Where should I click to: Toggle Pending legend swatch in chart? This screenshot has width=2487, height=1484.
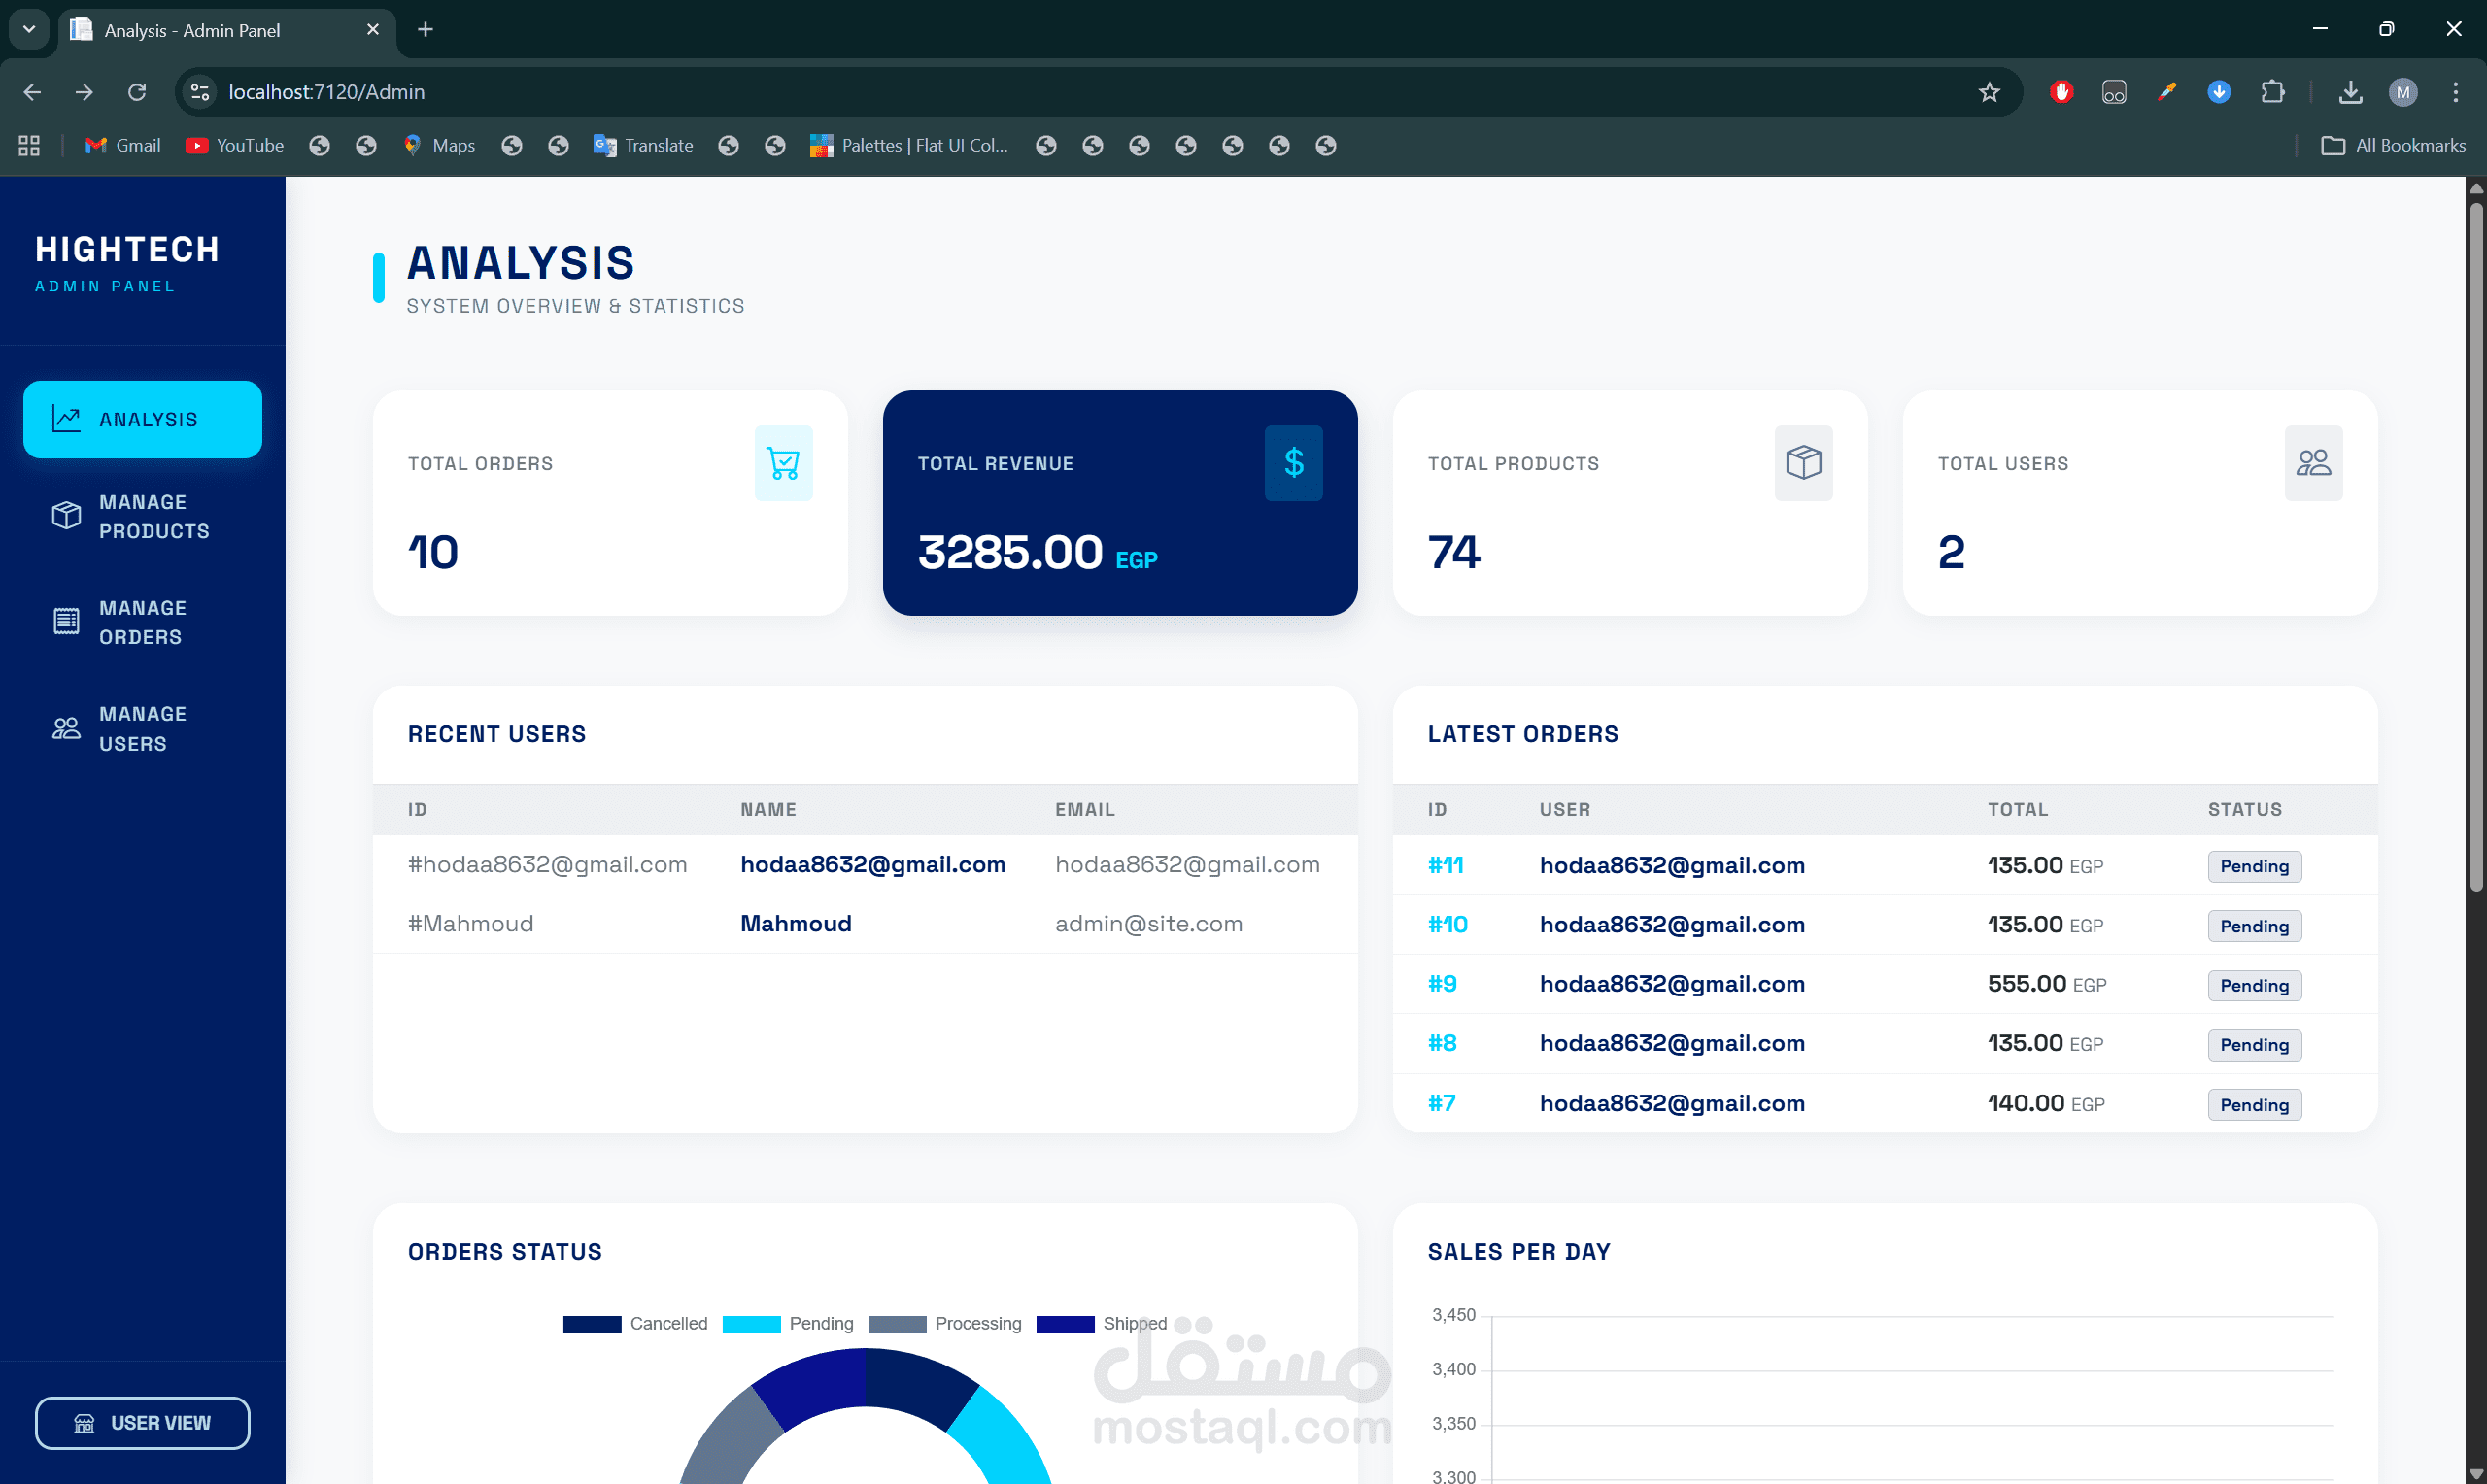pyautogui.click(x=751, y=1324)
